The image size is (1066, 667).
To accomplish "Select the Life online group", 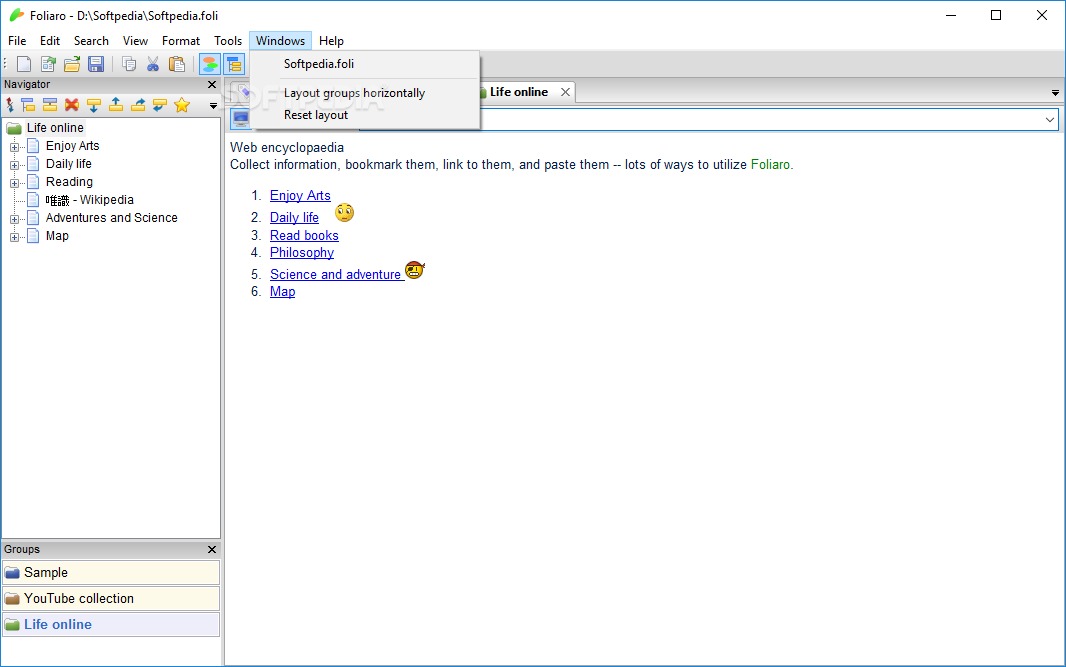I will click(x=111, y=624).
